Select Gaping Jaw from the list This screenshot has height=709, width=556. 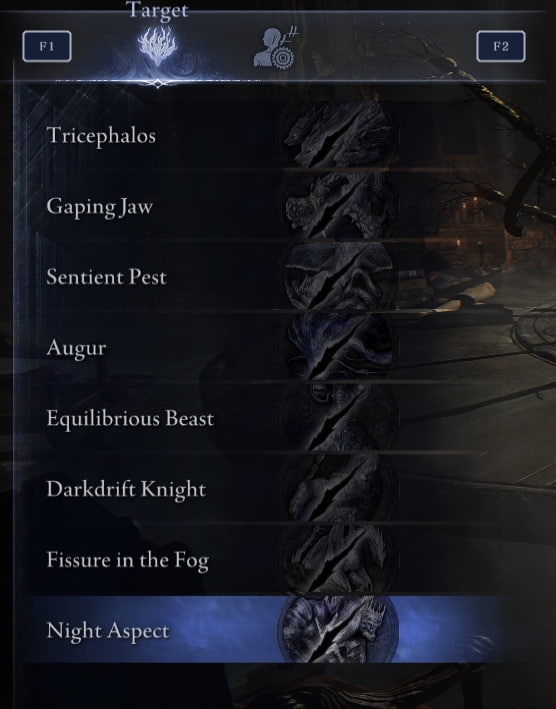coord(262,206)
